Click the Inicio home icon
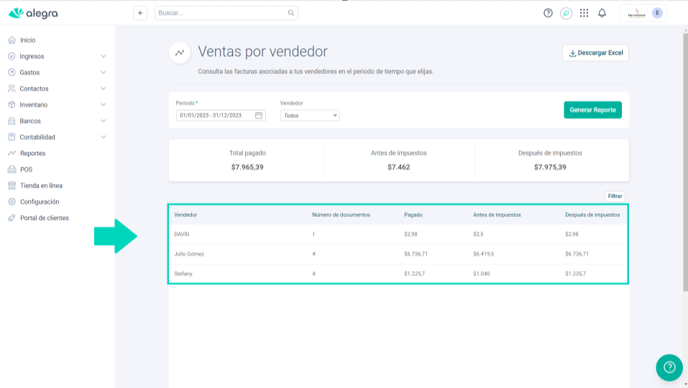This screenshot has width=688, height=388. point(12,40)
